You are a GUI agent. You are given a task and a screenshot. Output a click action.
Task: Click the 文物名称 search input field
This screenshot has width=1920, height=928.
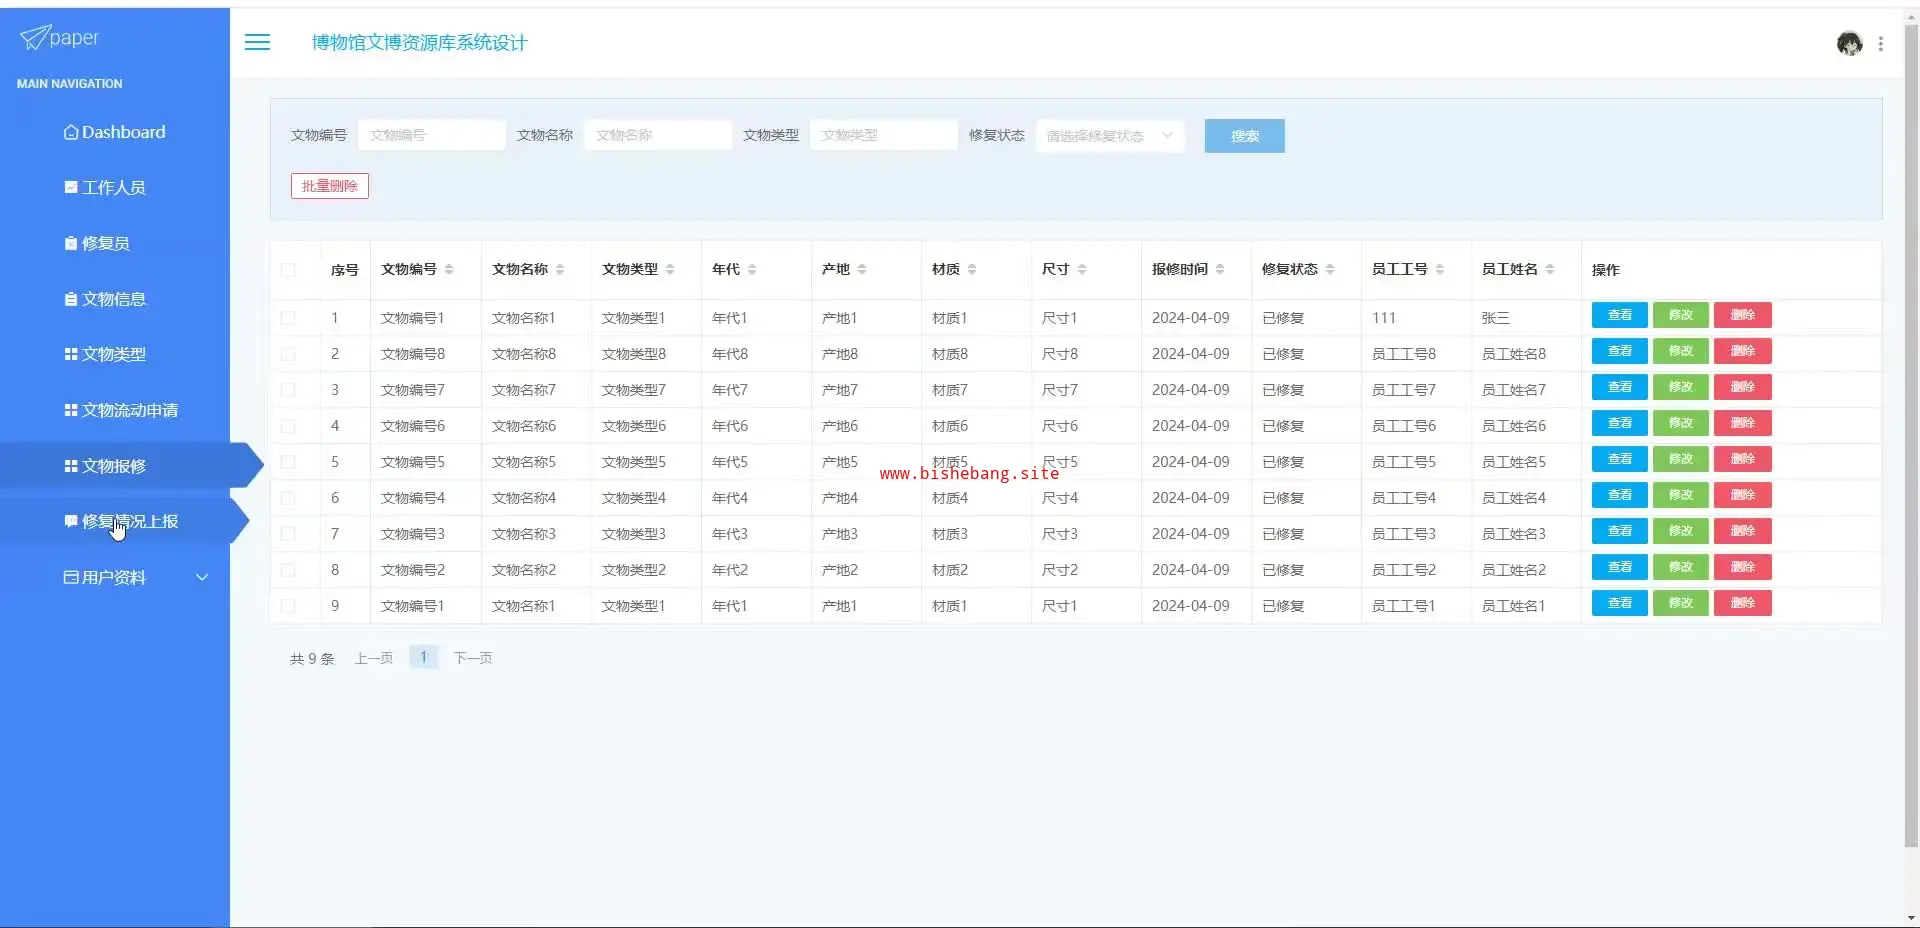point(658,135)
